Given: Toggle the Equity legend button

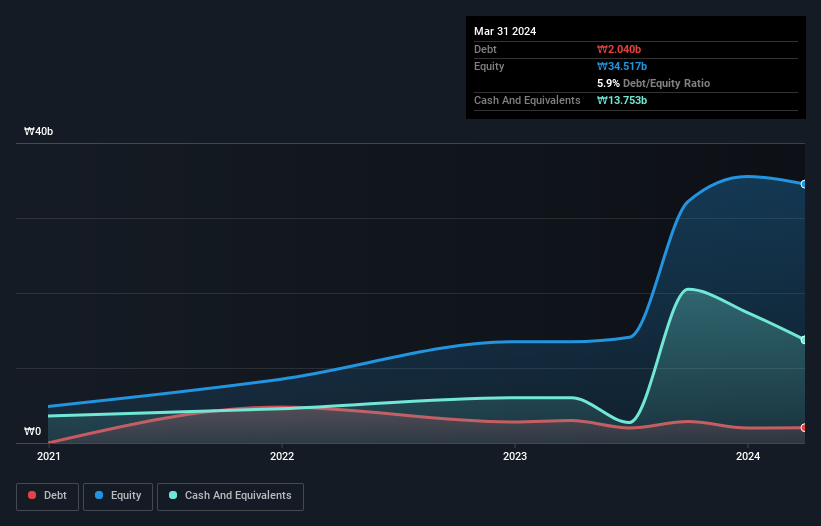Looking at the screenshot, I should [118, 496].
